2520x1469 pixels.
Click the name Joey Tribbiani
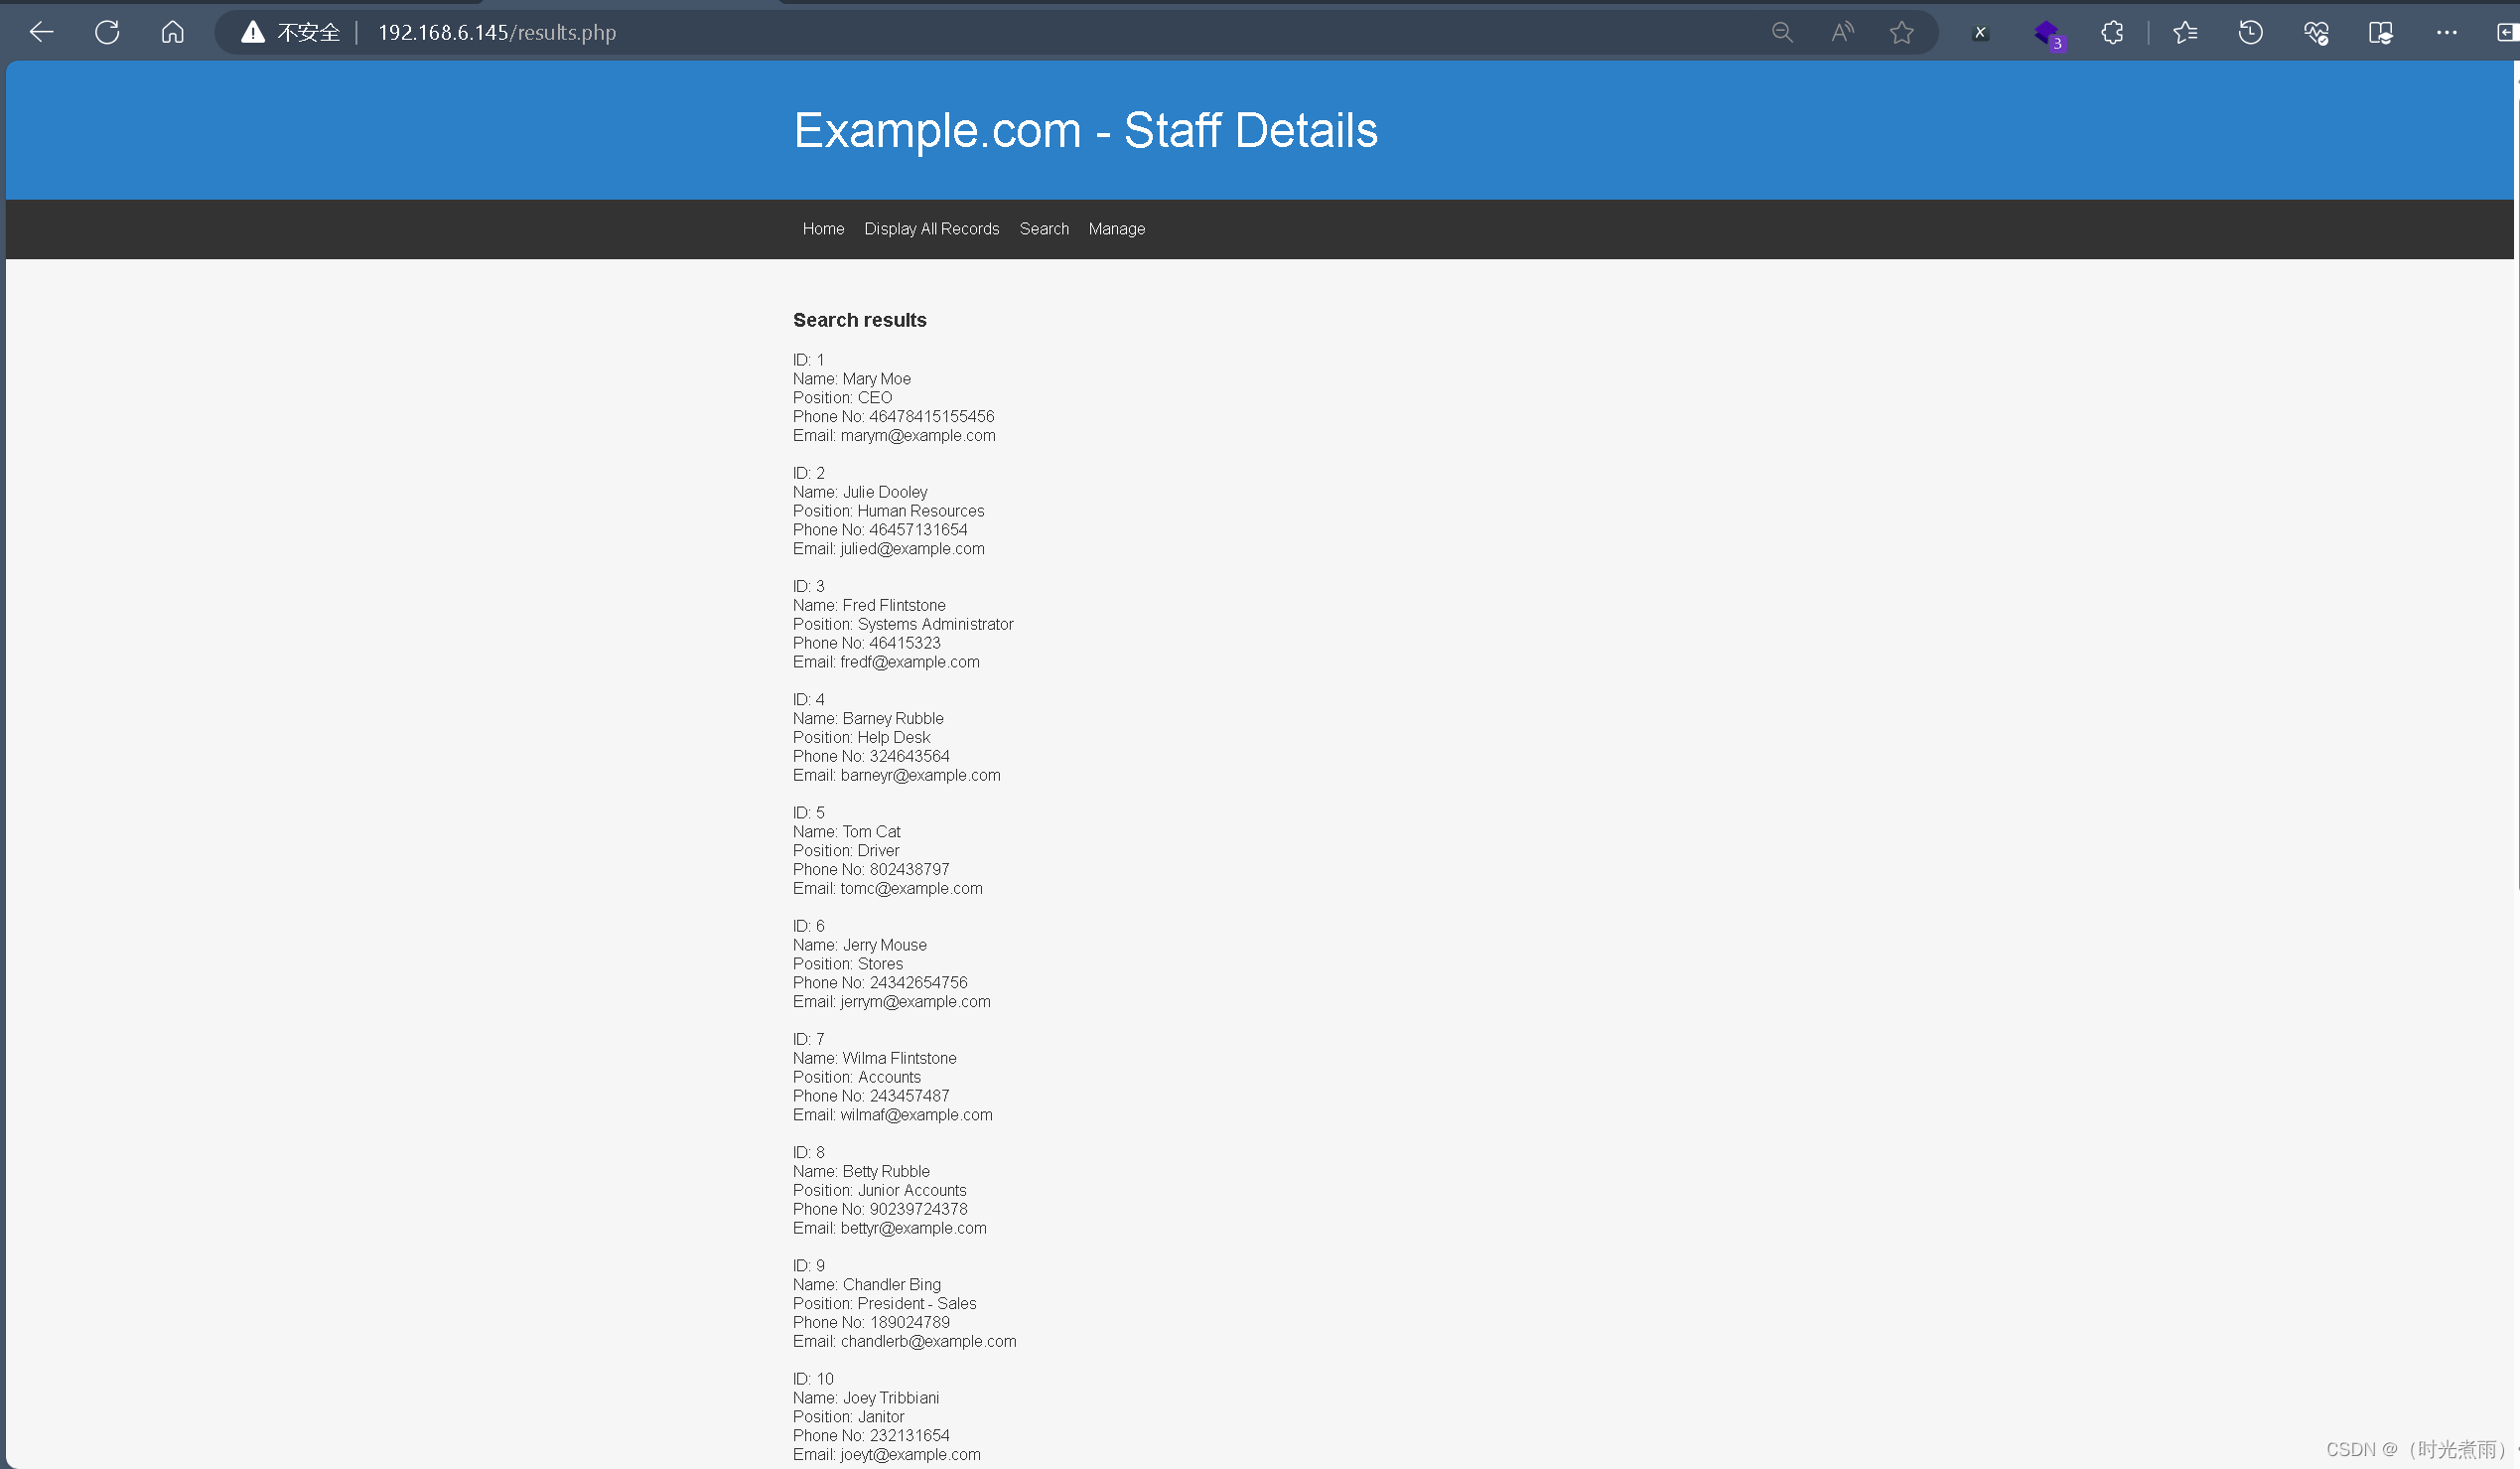click(x=890, y=1398)
